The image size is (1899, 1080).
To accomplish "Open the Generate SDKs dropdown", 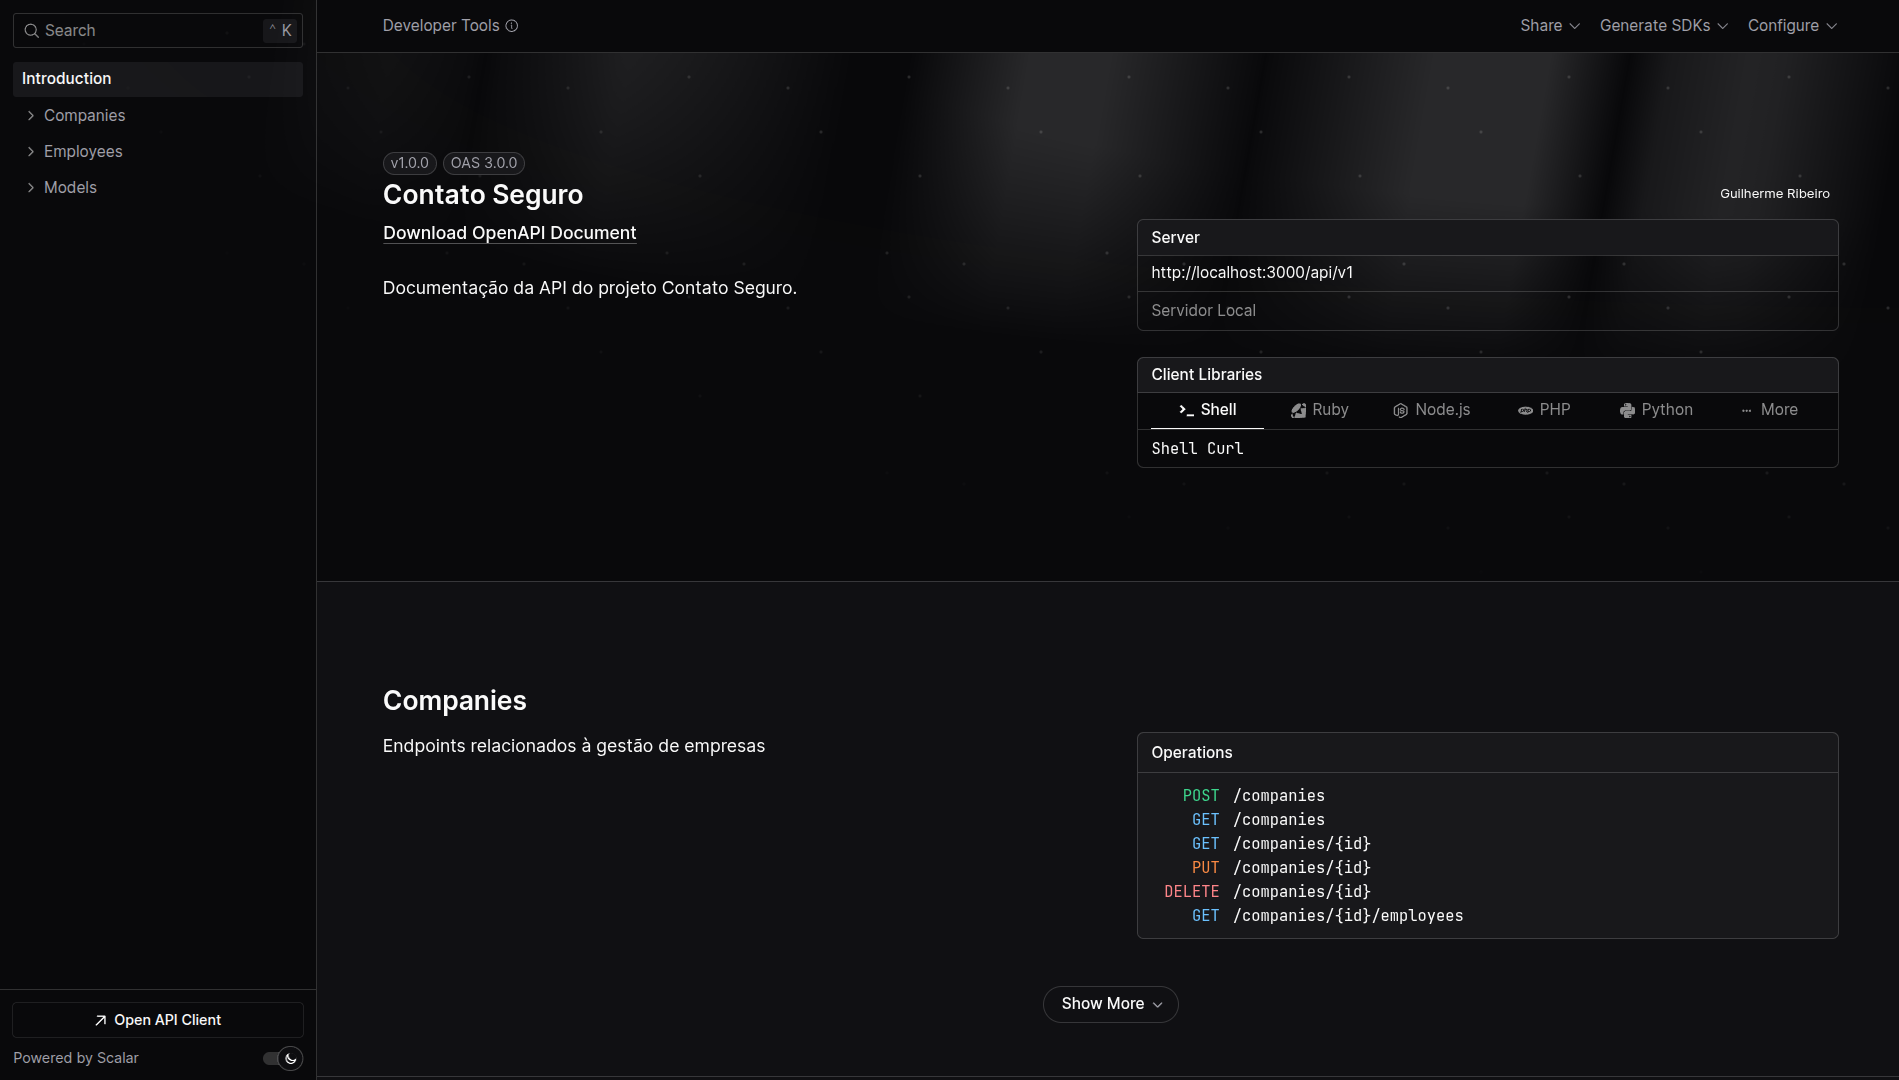I will tap(1664, 26).
